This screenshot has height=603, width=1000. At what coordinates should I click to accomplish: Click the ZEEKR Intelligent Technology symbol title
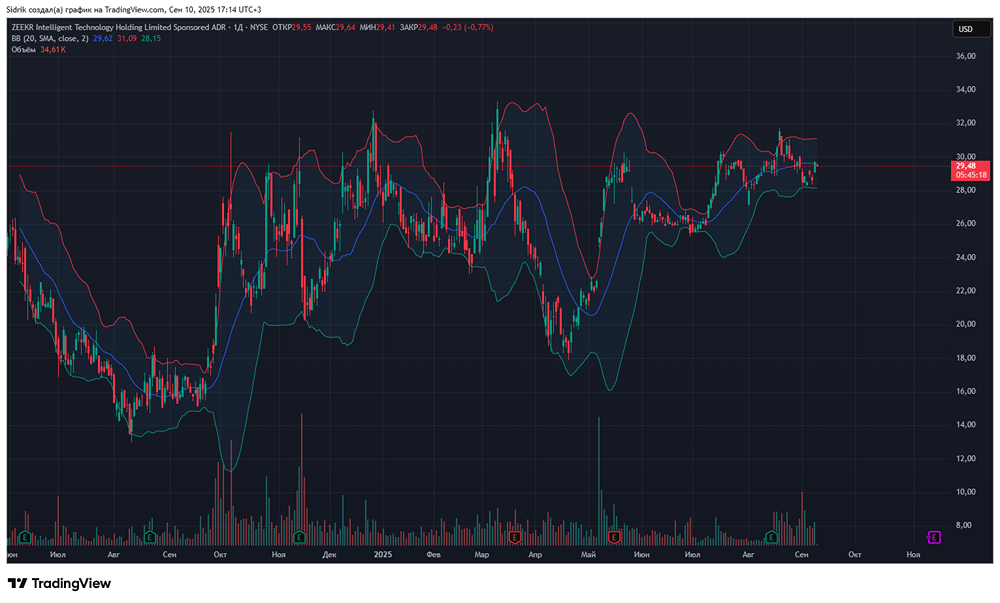pos(119,27)
